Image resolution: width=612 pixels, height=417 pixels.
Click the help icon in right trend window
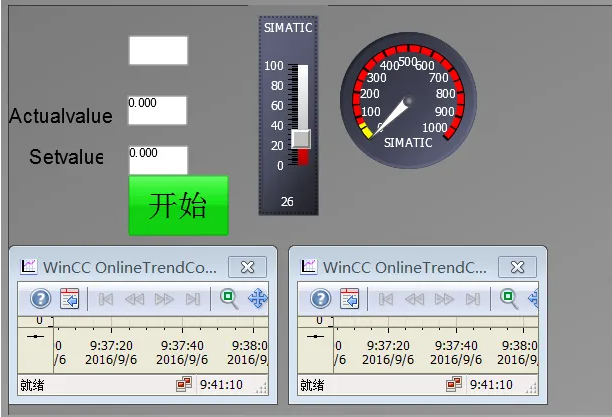click(320, 298)
